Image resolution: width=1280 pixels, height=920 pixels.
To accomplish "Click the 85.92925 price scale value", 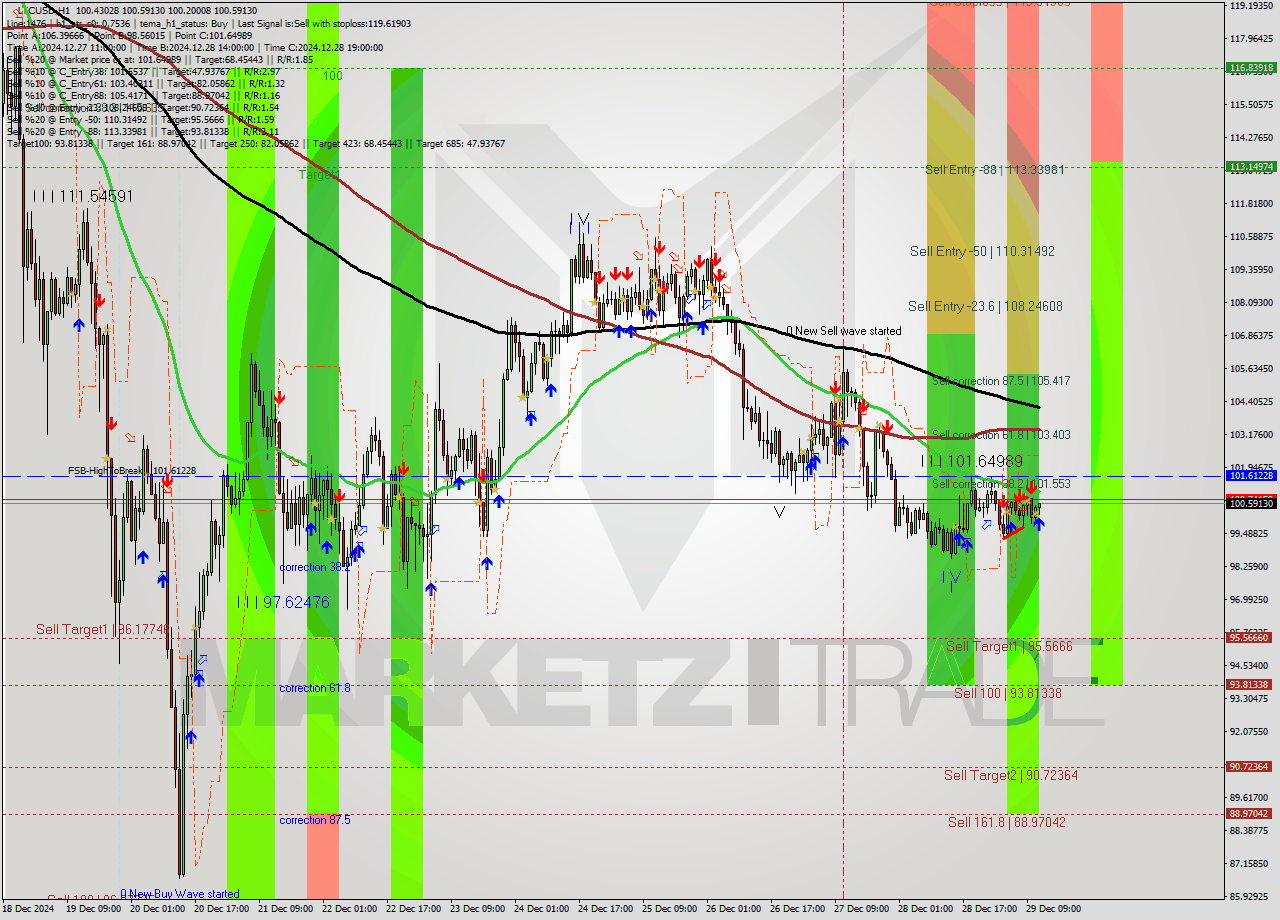I will [x=1250, y=896].
